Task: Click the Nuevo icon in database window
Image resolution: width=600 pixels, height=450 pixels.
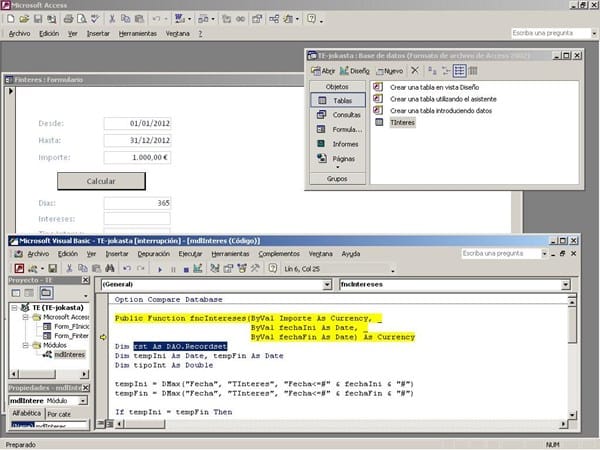Action: [390, 71]
